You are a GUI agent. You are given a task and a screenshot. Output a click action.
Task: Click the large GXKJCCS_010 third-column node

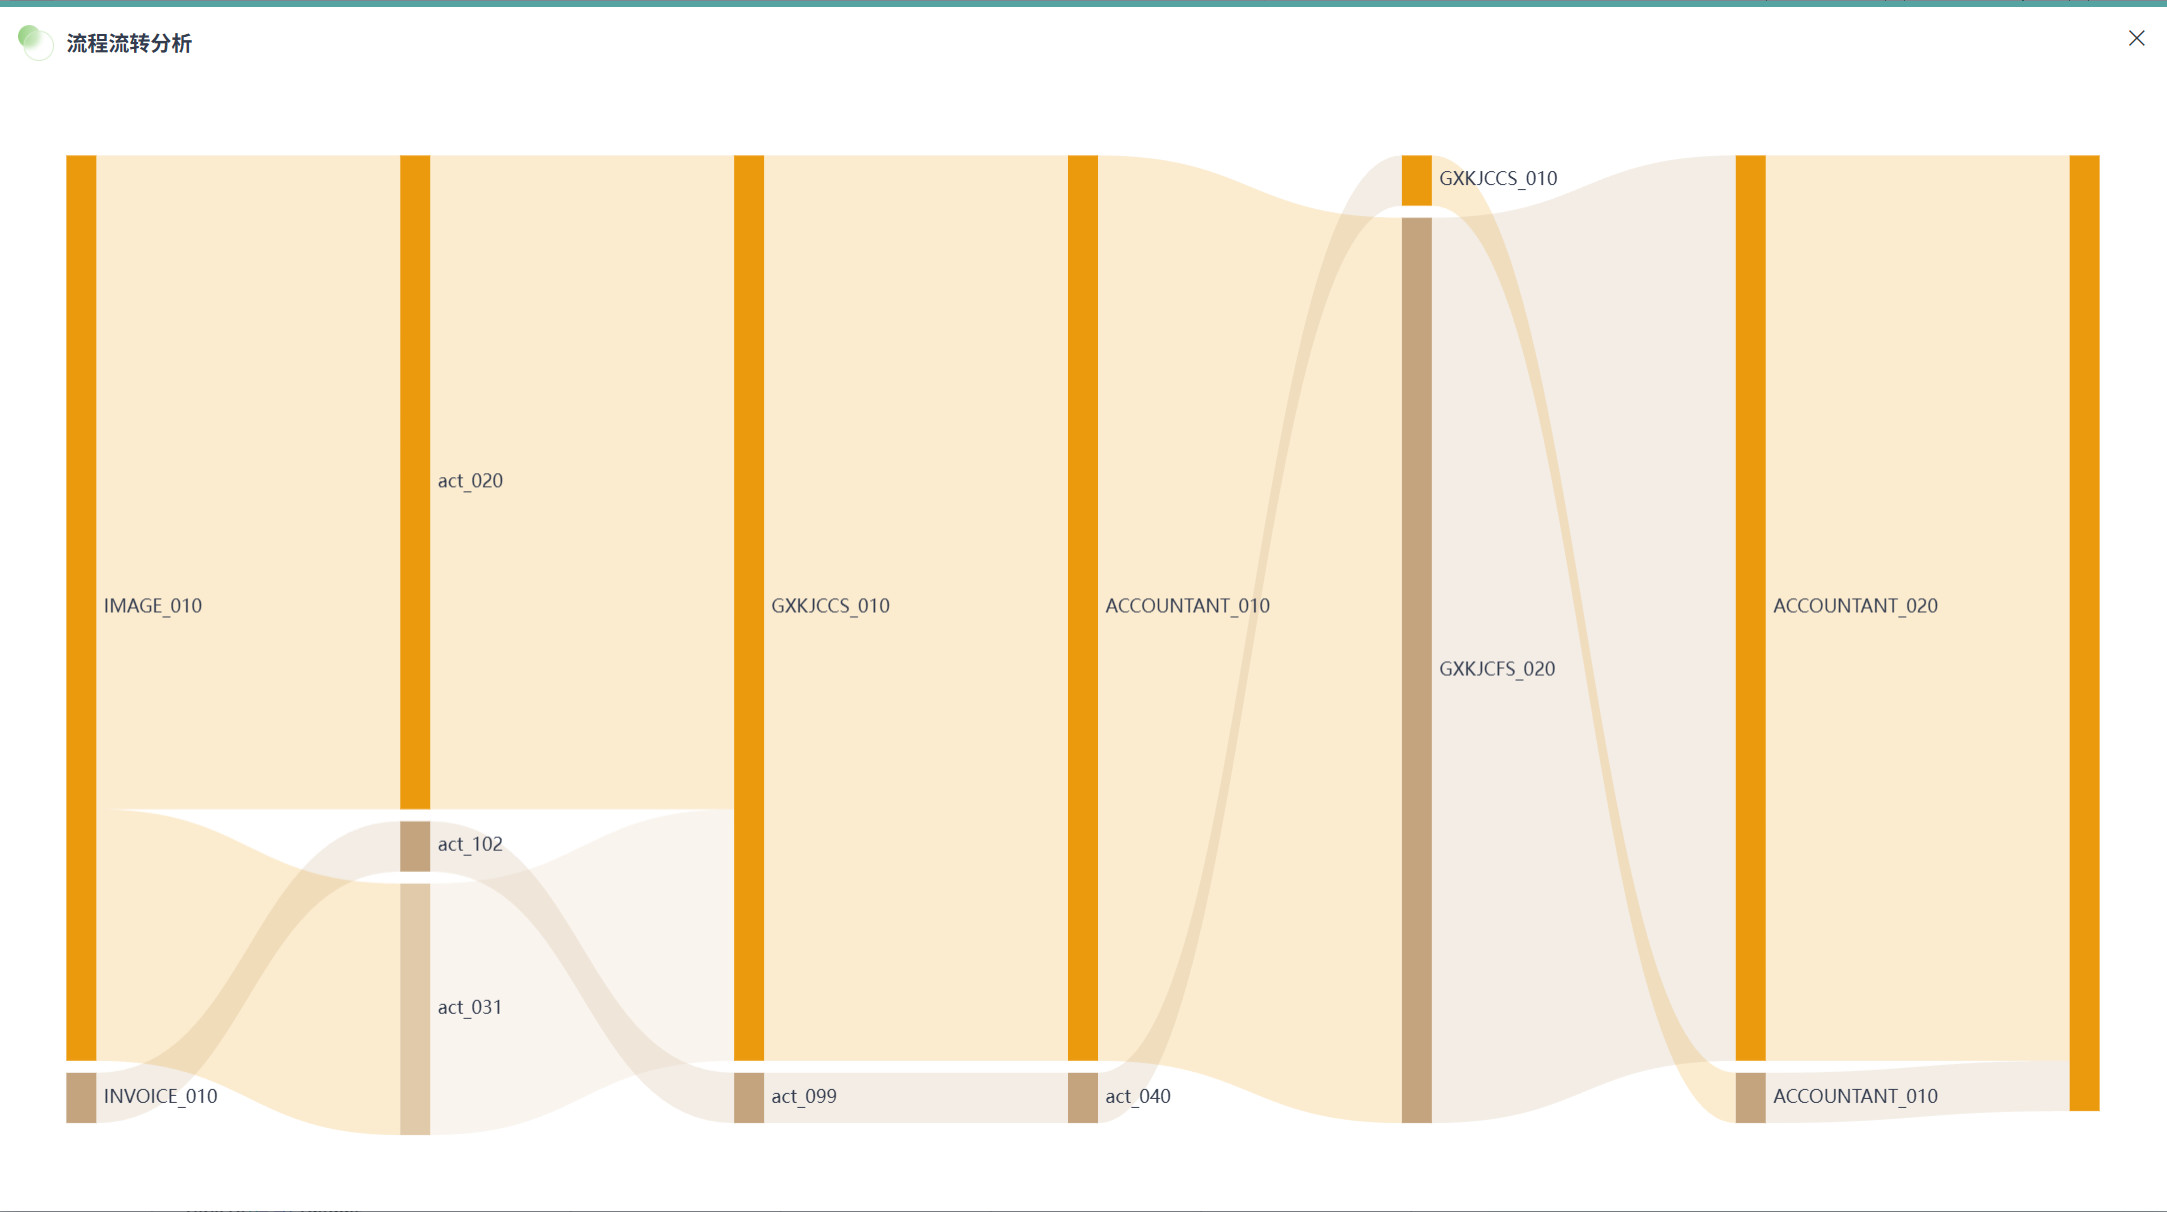pos(749,606)
